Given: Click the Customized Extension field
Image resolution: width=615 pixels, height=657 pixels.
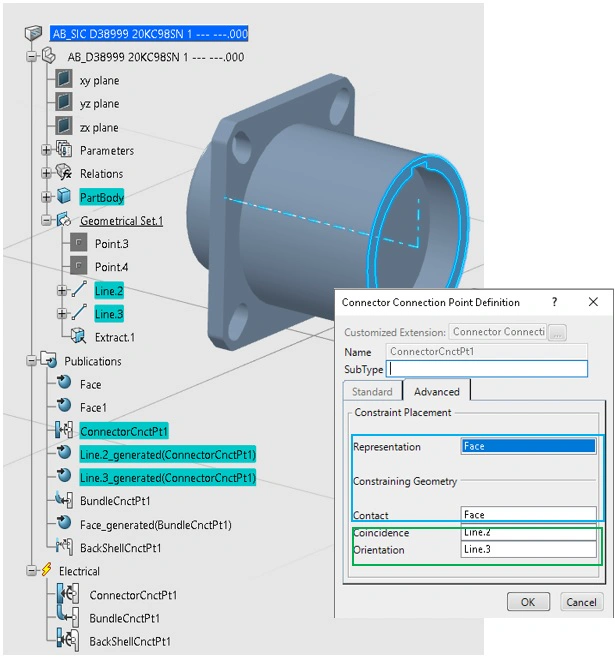Looking at the screenshot, I should [498, 331].
